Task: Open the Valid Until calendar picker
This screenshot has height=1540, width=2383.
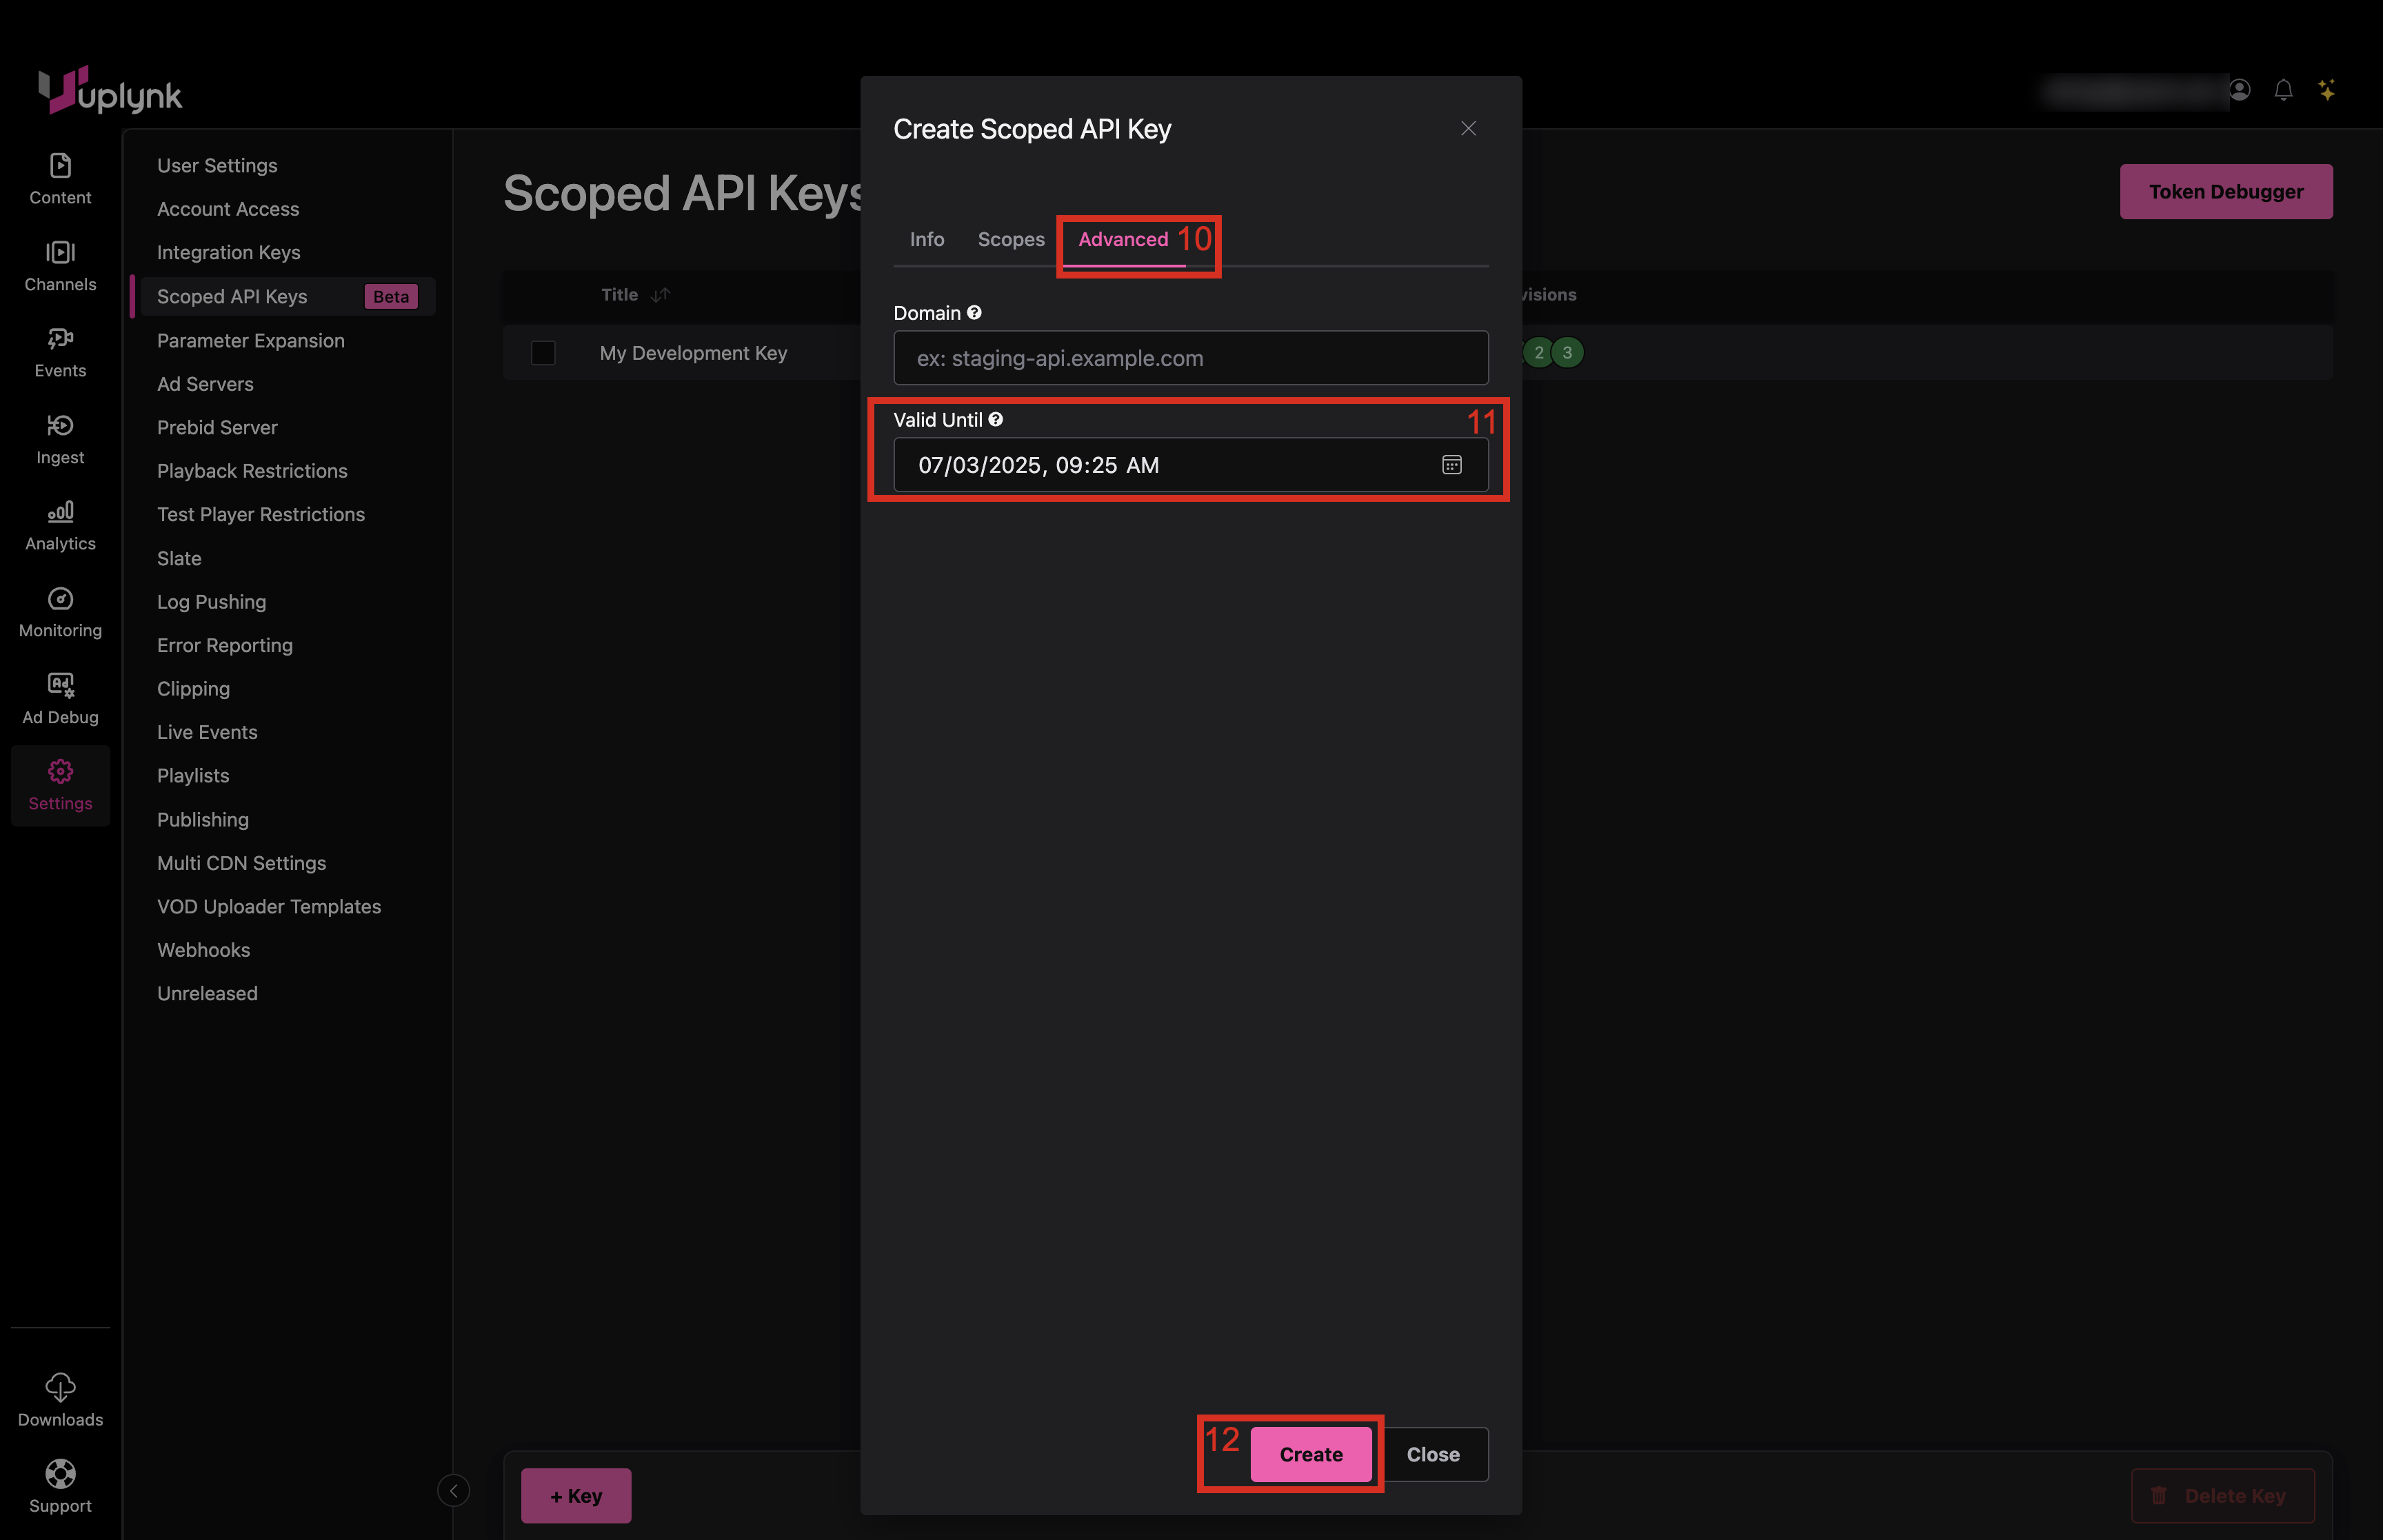Action: pyautogui.click(x=1451, y=465)
